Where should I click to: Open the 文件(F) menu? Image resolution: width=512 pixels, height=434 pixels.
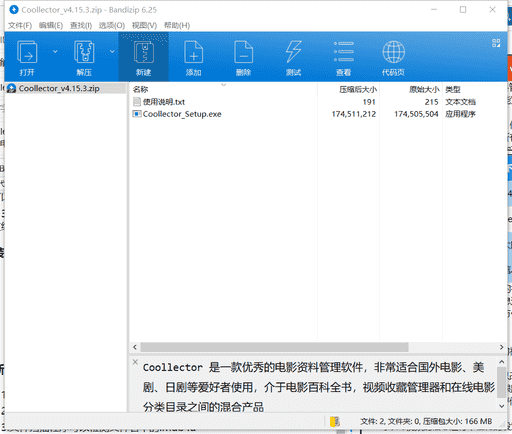click(20, 25)
